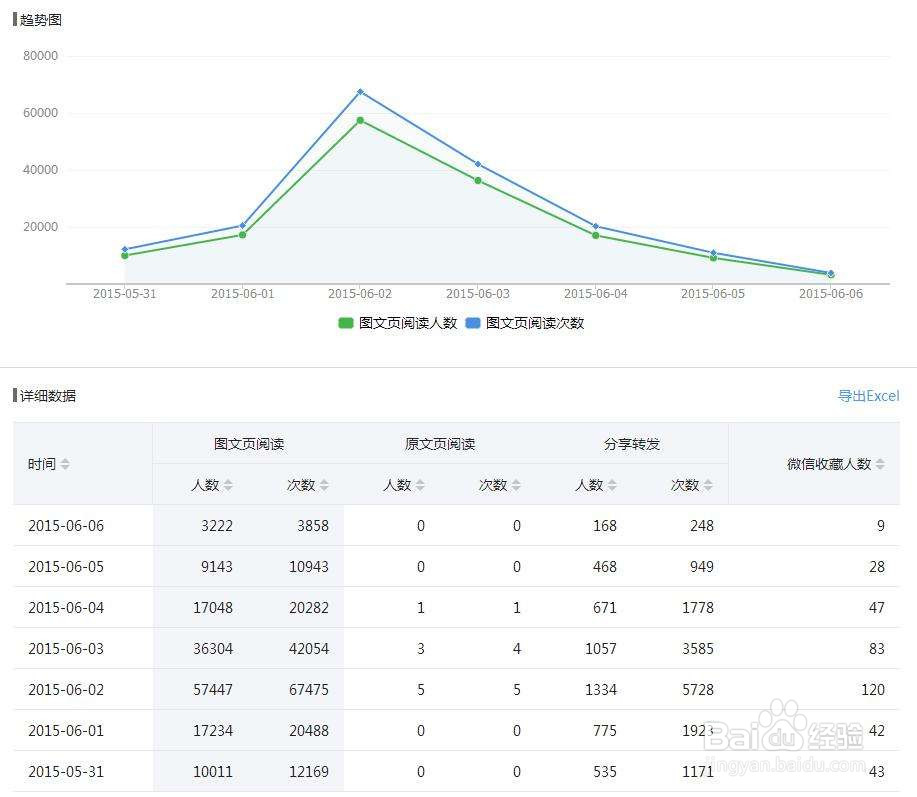Click the x-axis label 2015-06-03
Screen dimensions: 917x797
(477, 294)
